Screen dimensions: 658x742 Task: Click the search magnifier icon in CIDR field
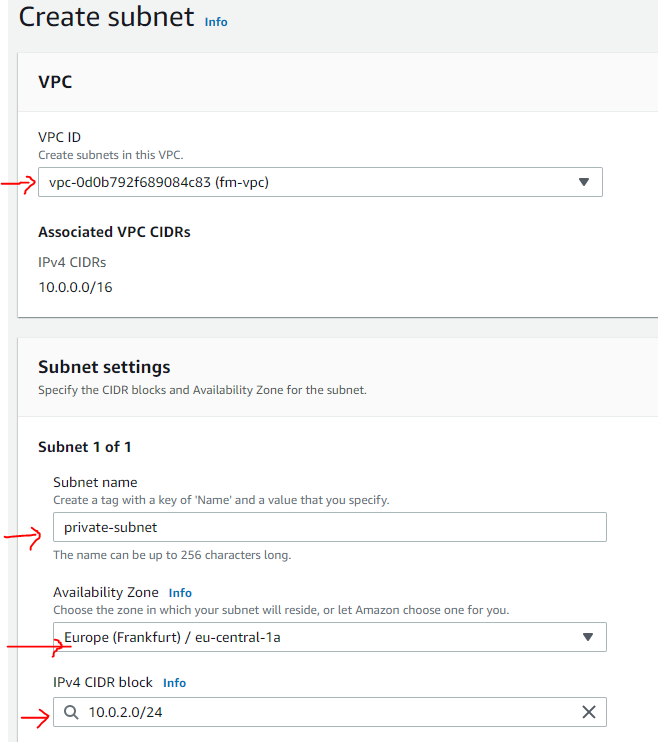(x=70, y=712)
